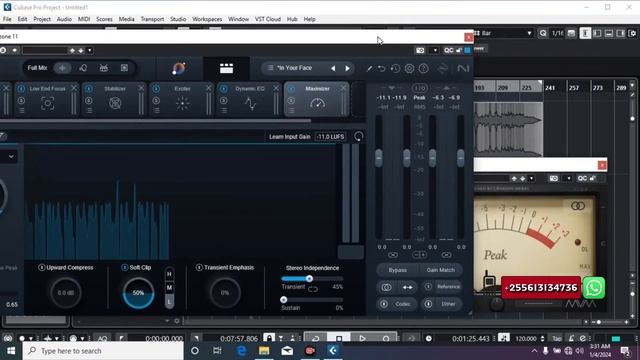The width and height of the screenshot is (640, 360).
Task: Click the Codec button
Action: (x=398, y=304)
